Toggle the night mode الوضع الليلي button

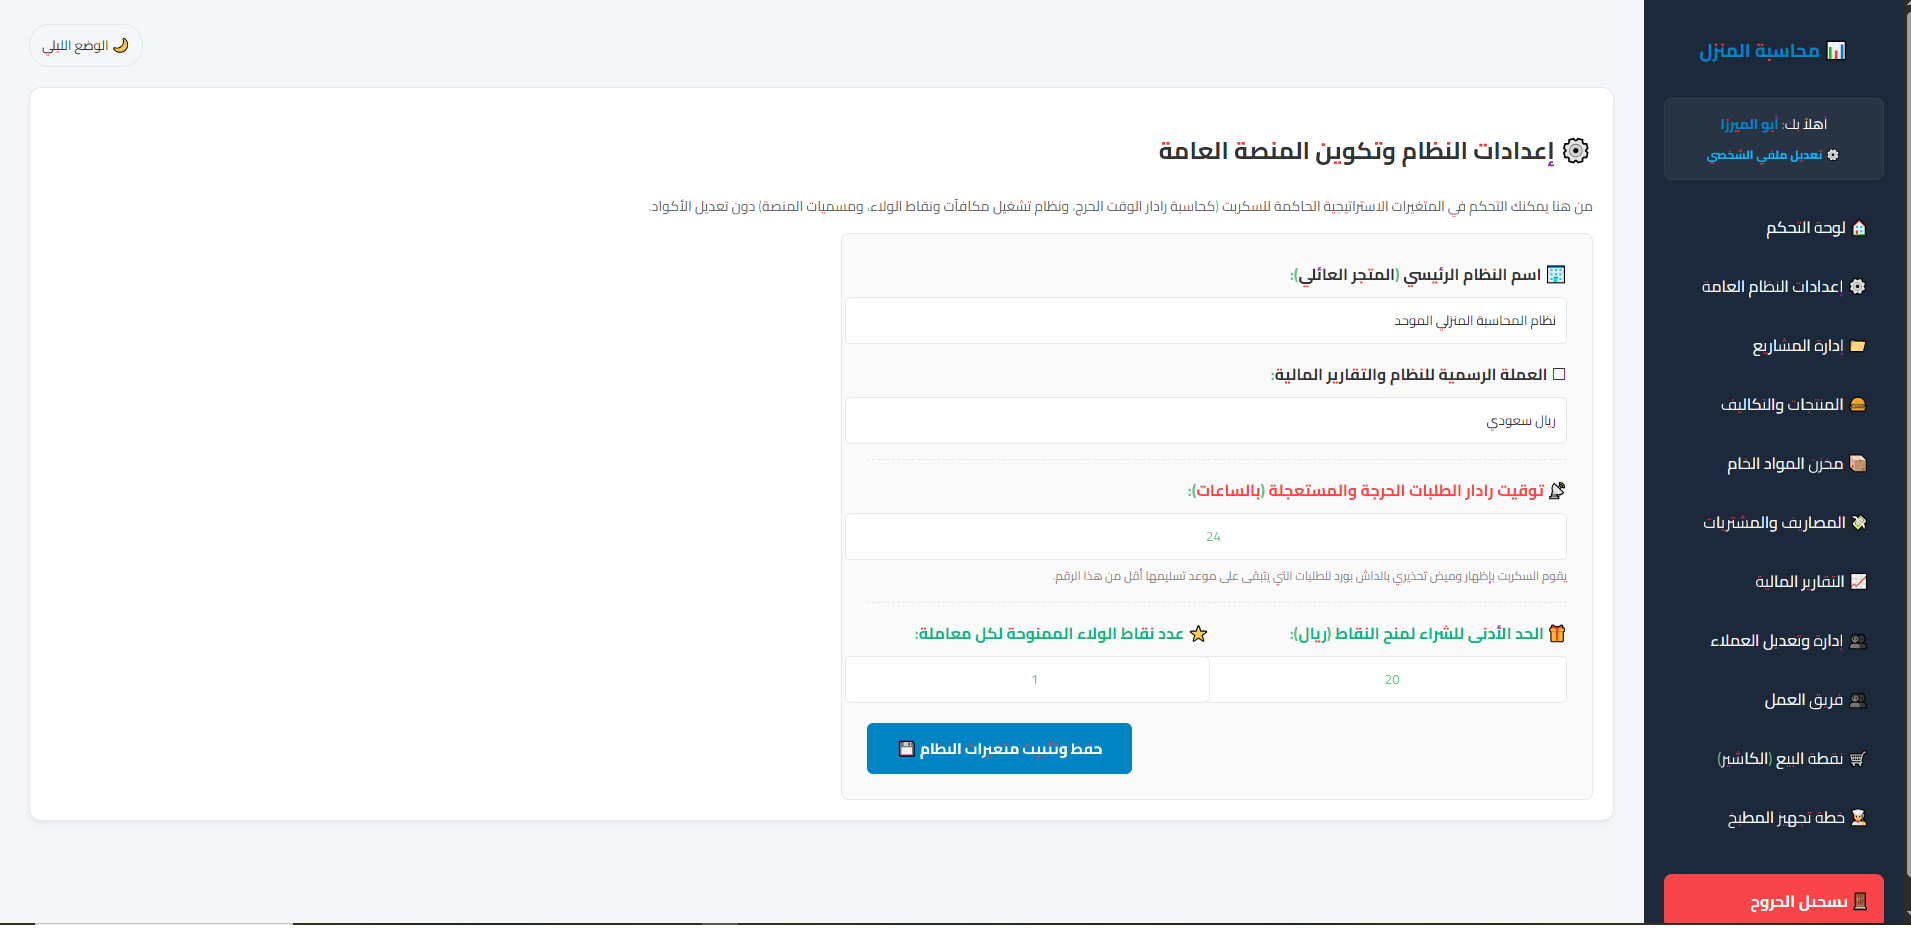[86, 46]
